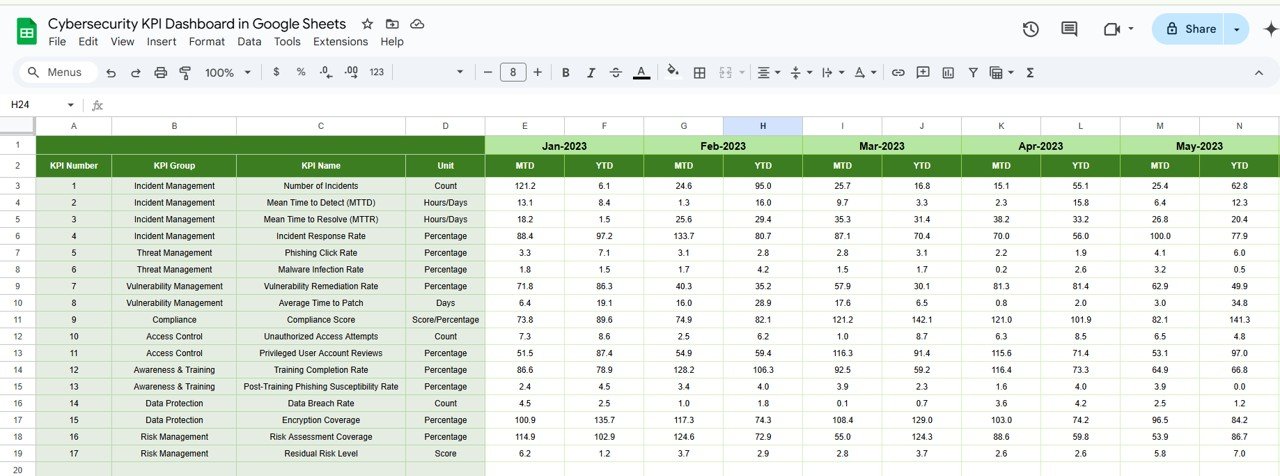Open the font family dropdown
Viewport: 1280px width, 476px height.
pos(432,72)
